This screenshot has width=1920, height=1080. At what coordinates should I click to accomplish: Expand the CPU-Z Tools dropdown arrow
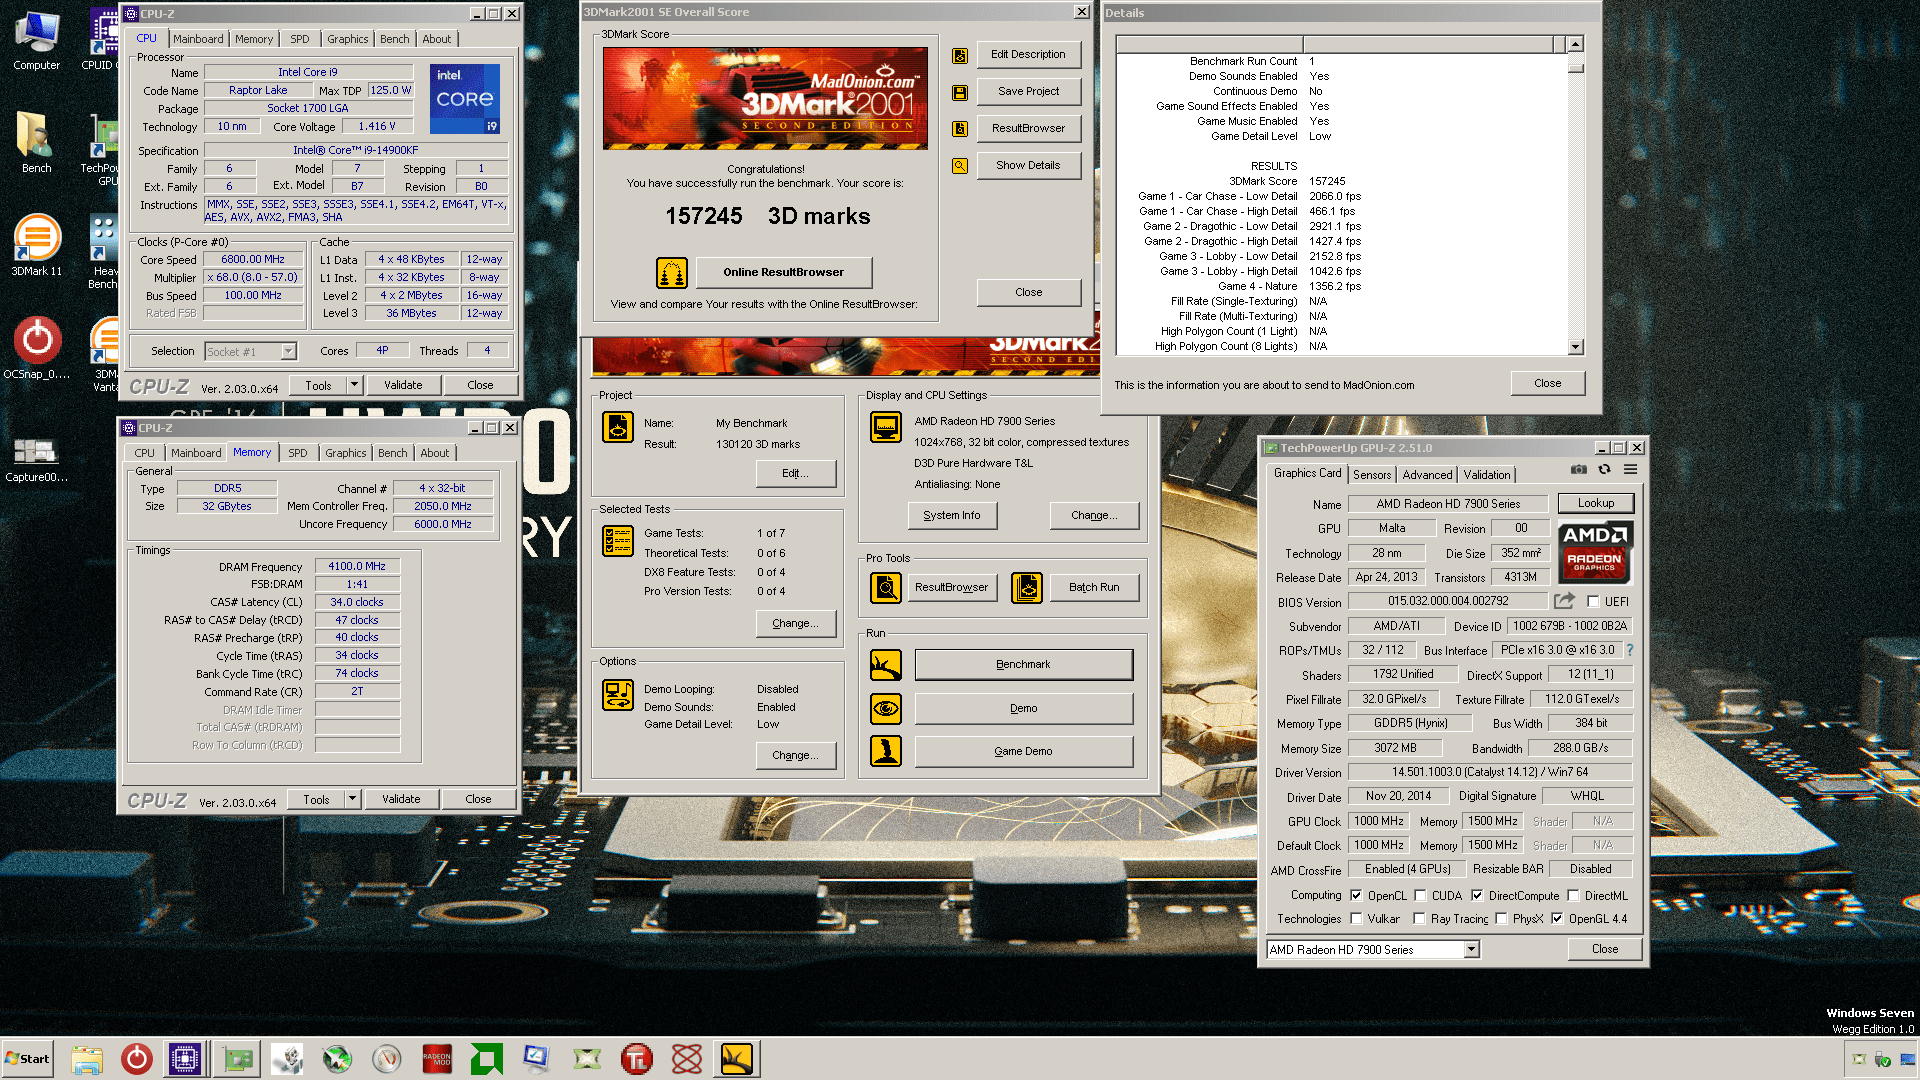pyautogui.click(x=354, y=385)
